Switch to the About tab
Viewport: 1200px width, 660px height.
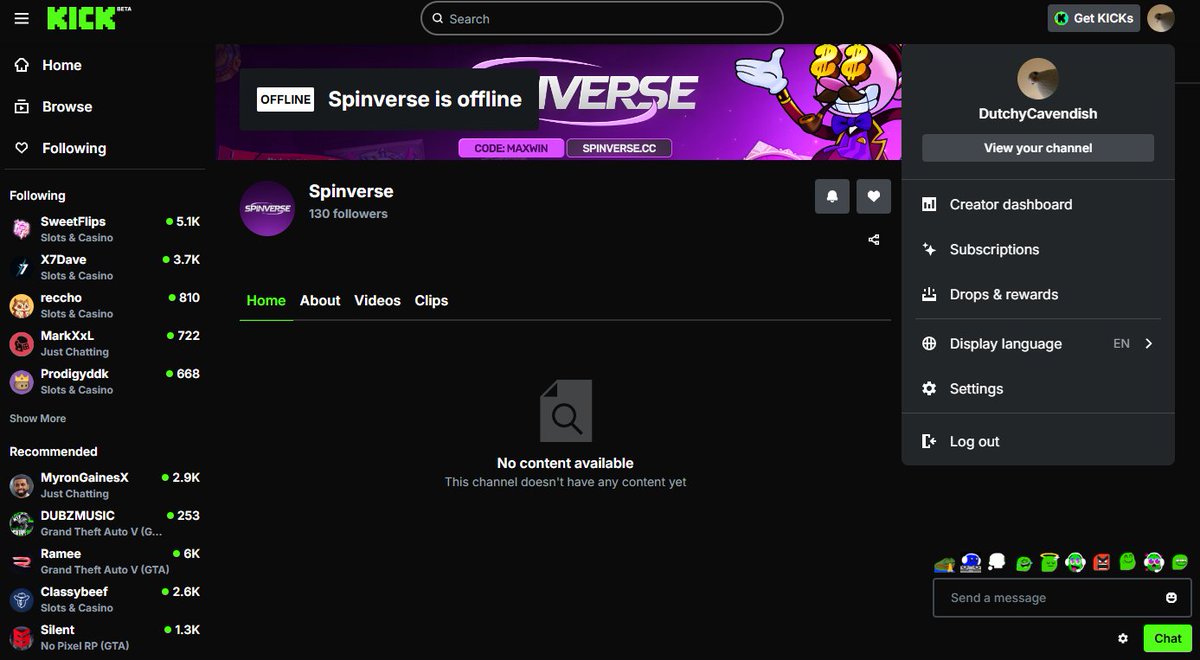(320, 300)
